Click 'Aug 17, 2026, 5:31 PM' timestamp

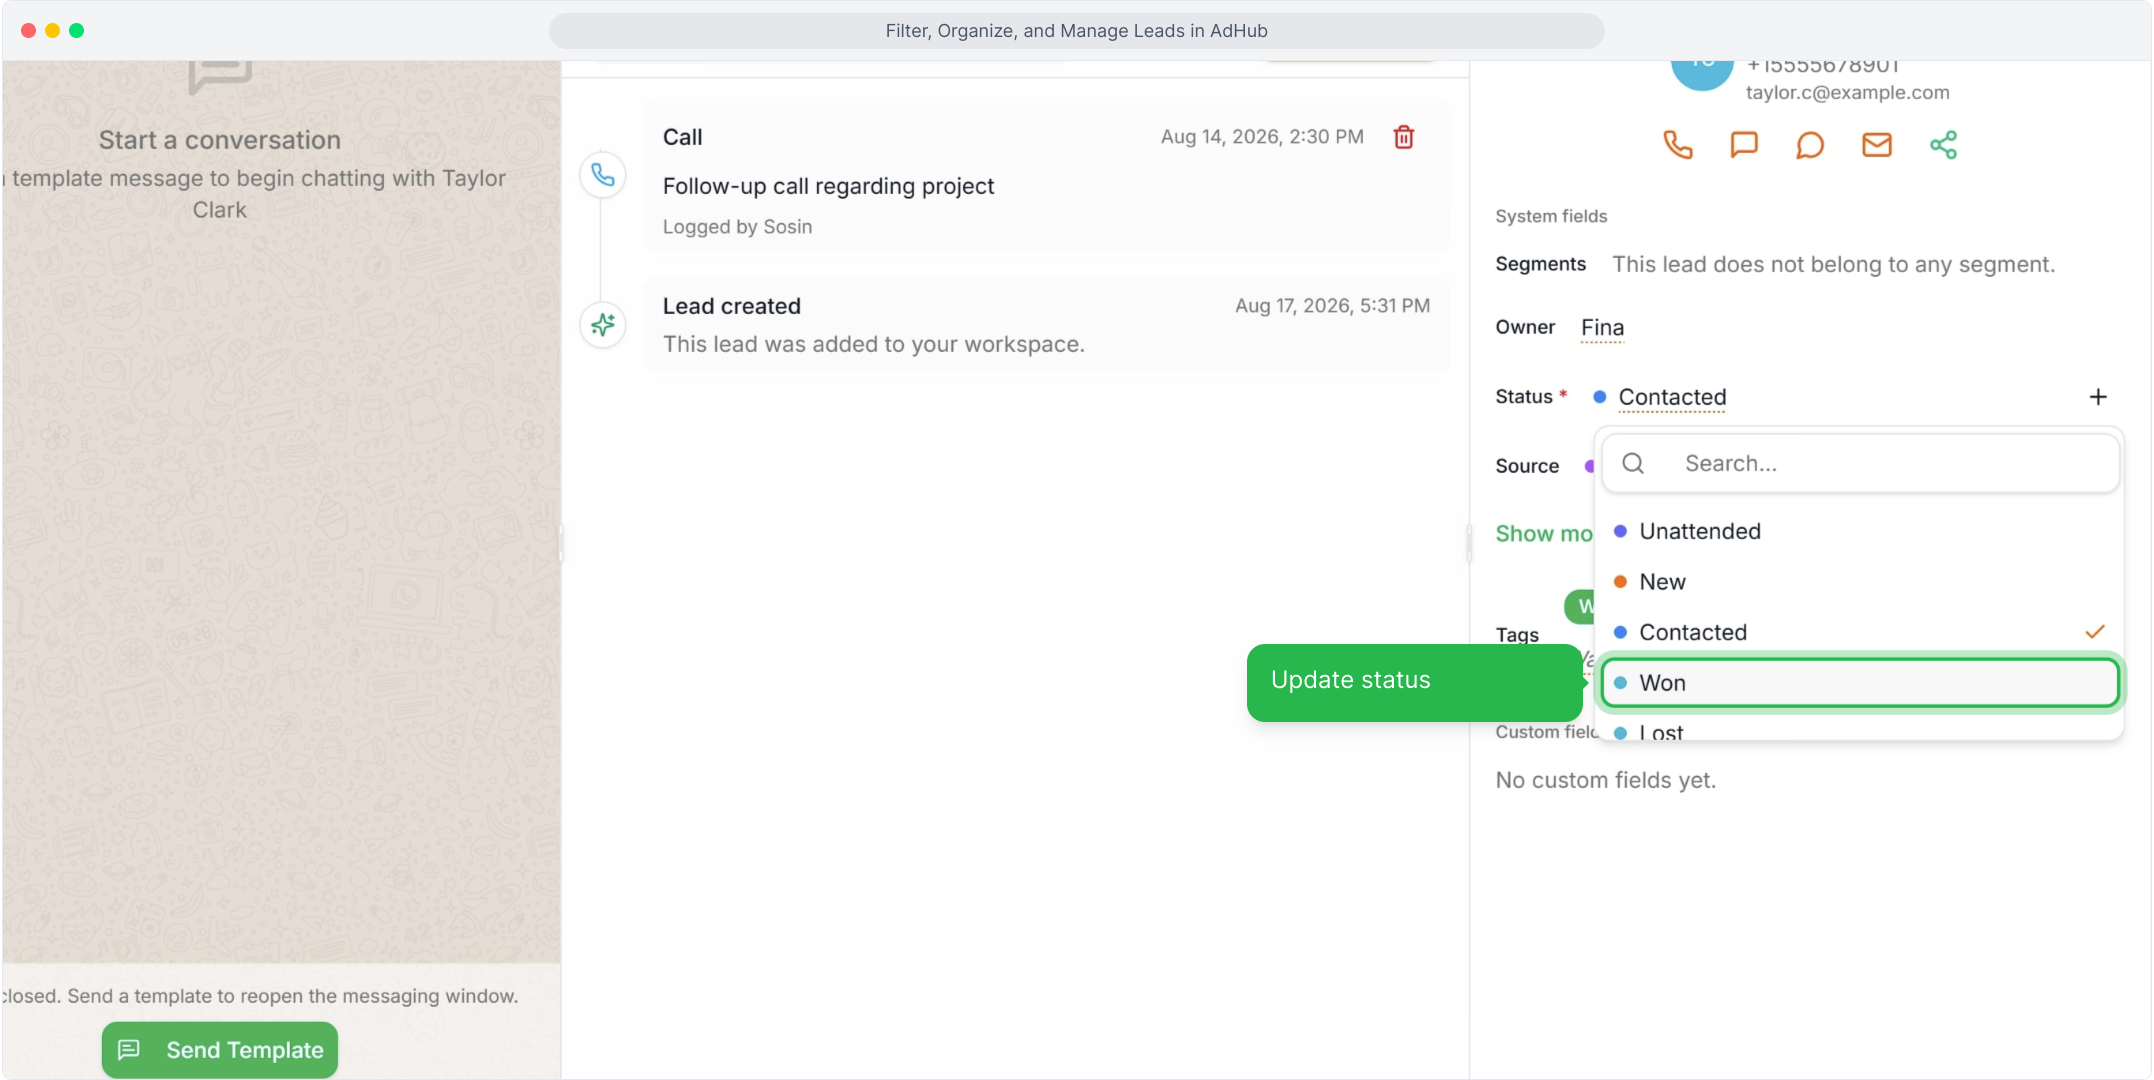(1332, 306)
